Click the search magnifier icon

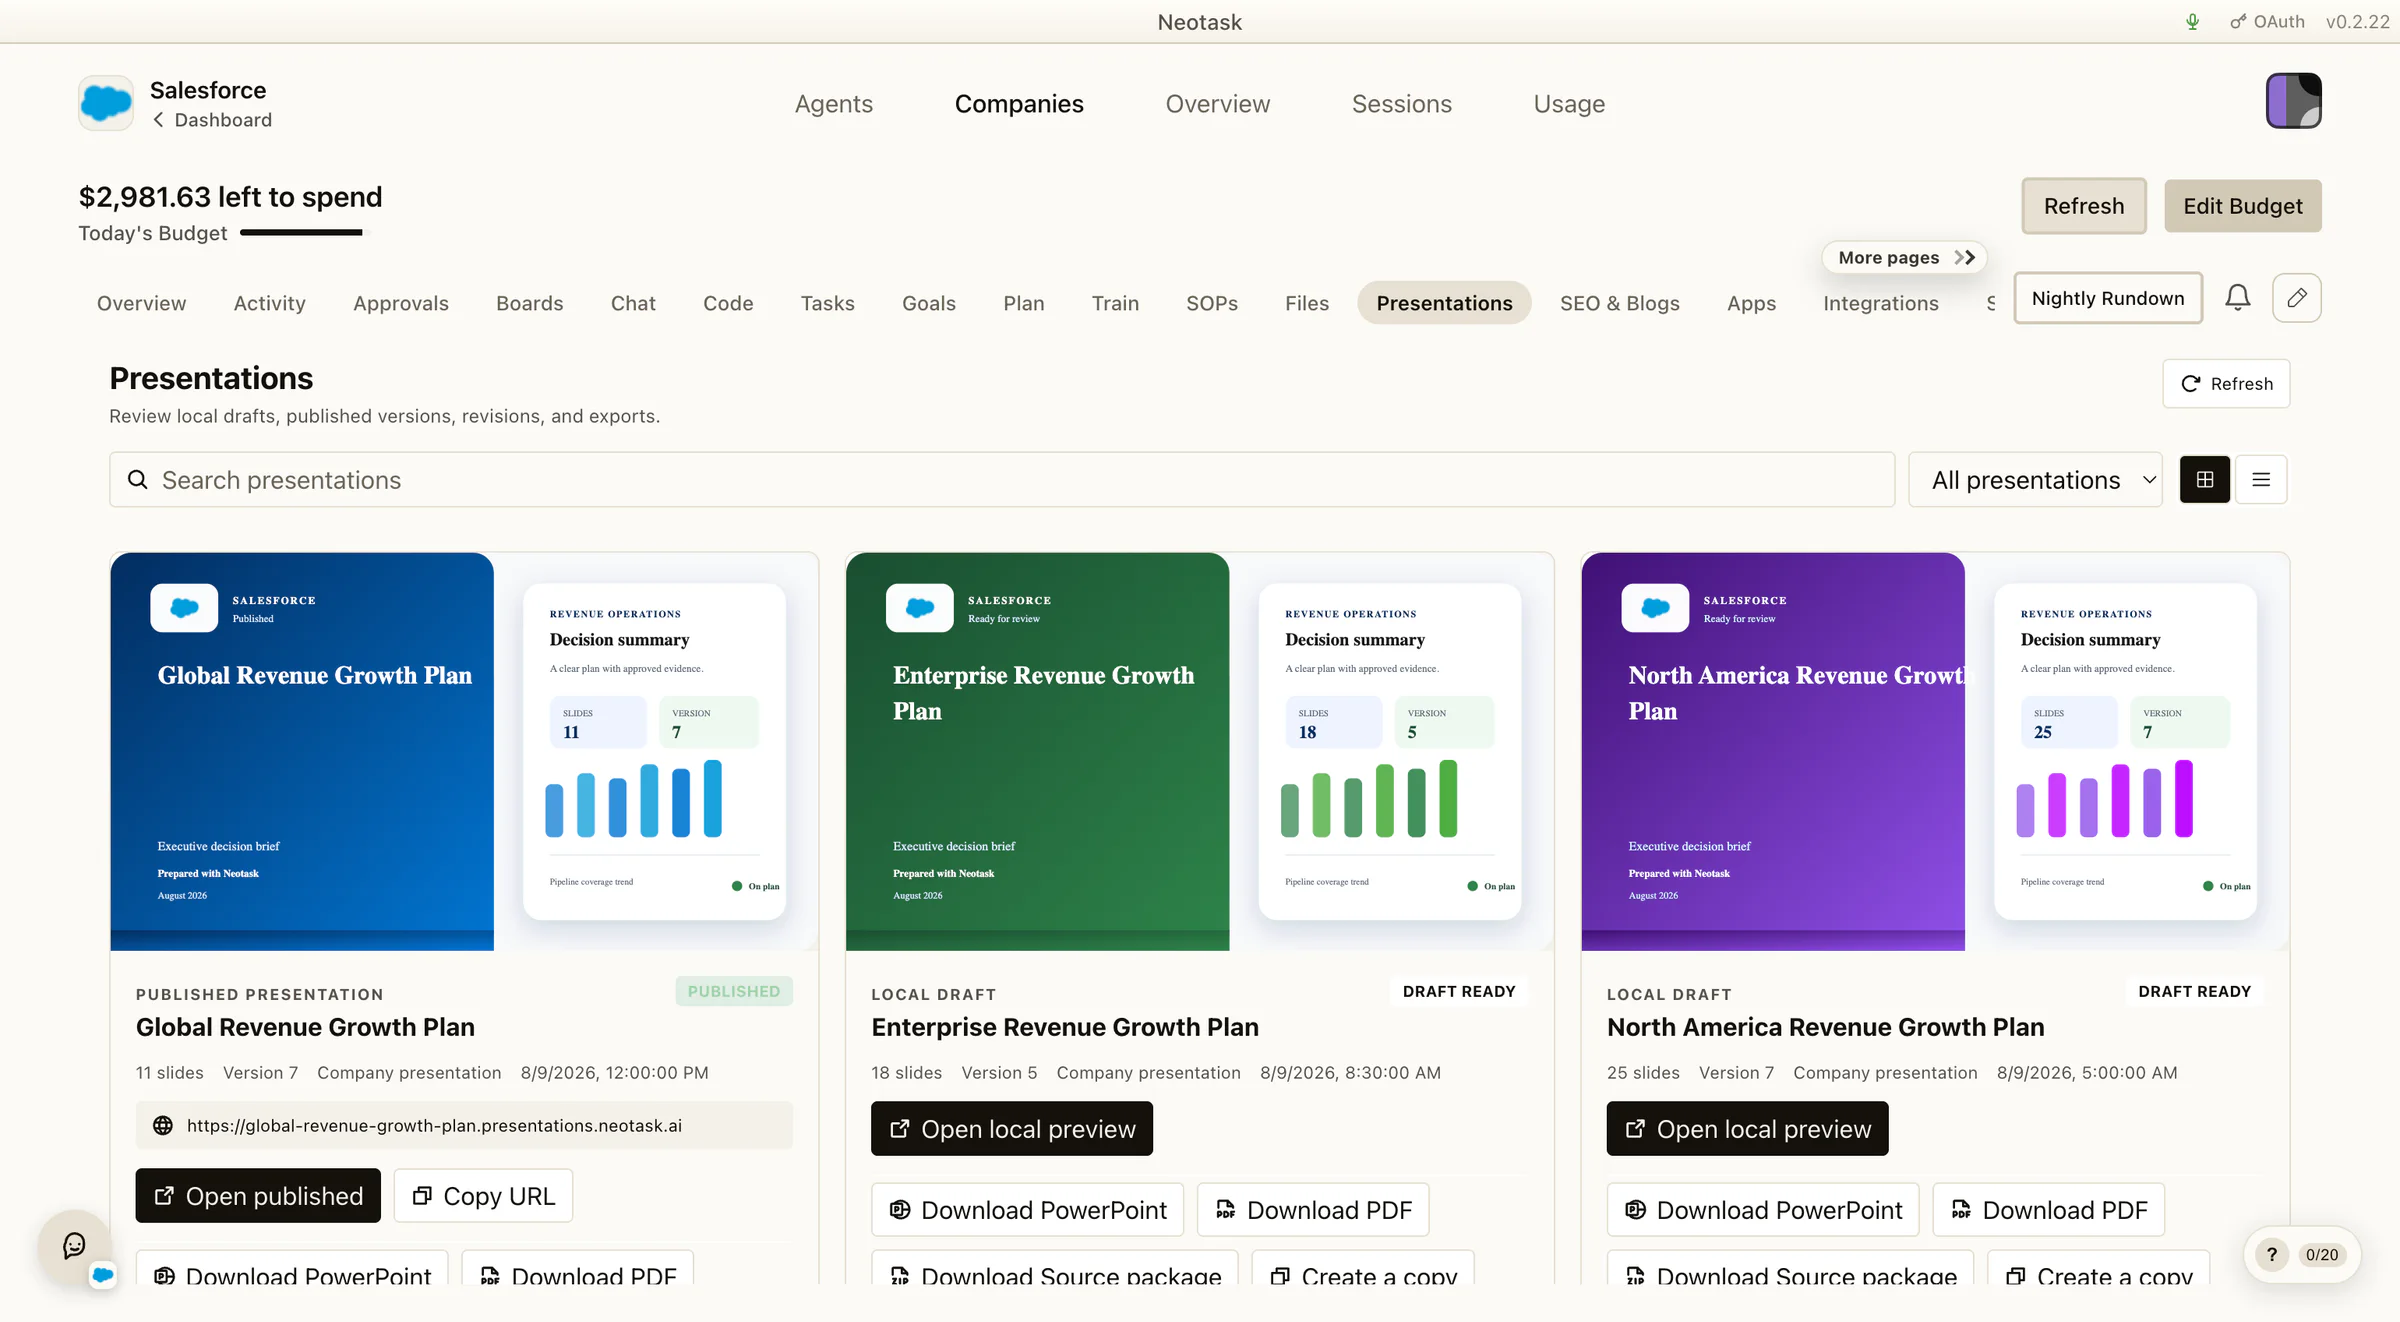coord(137,480)
